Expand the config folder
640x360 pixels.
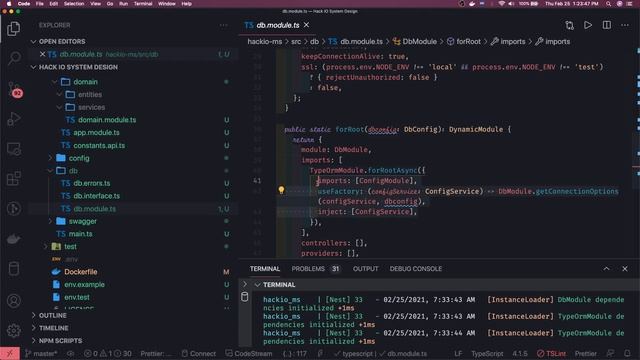point(50,158)
